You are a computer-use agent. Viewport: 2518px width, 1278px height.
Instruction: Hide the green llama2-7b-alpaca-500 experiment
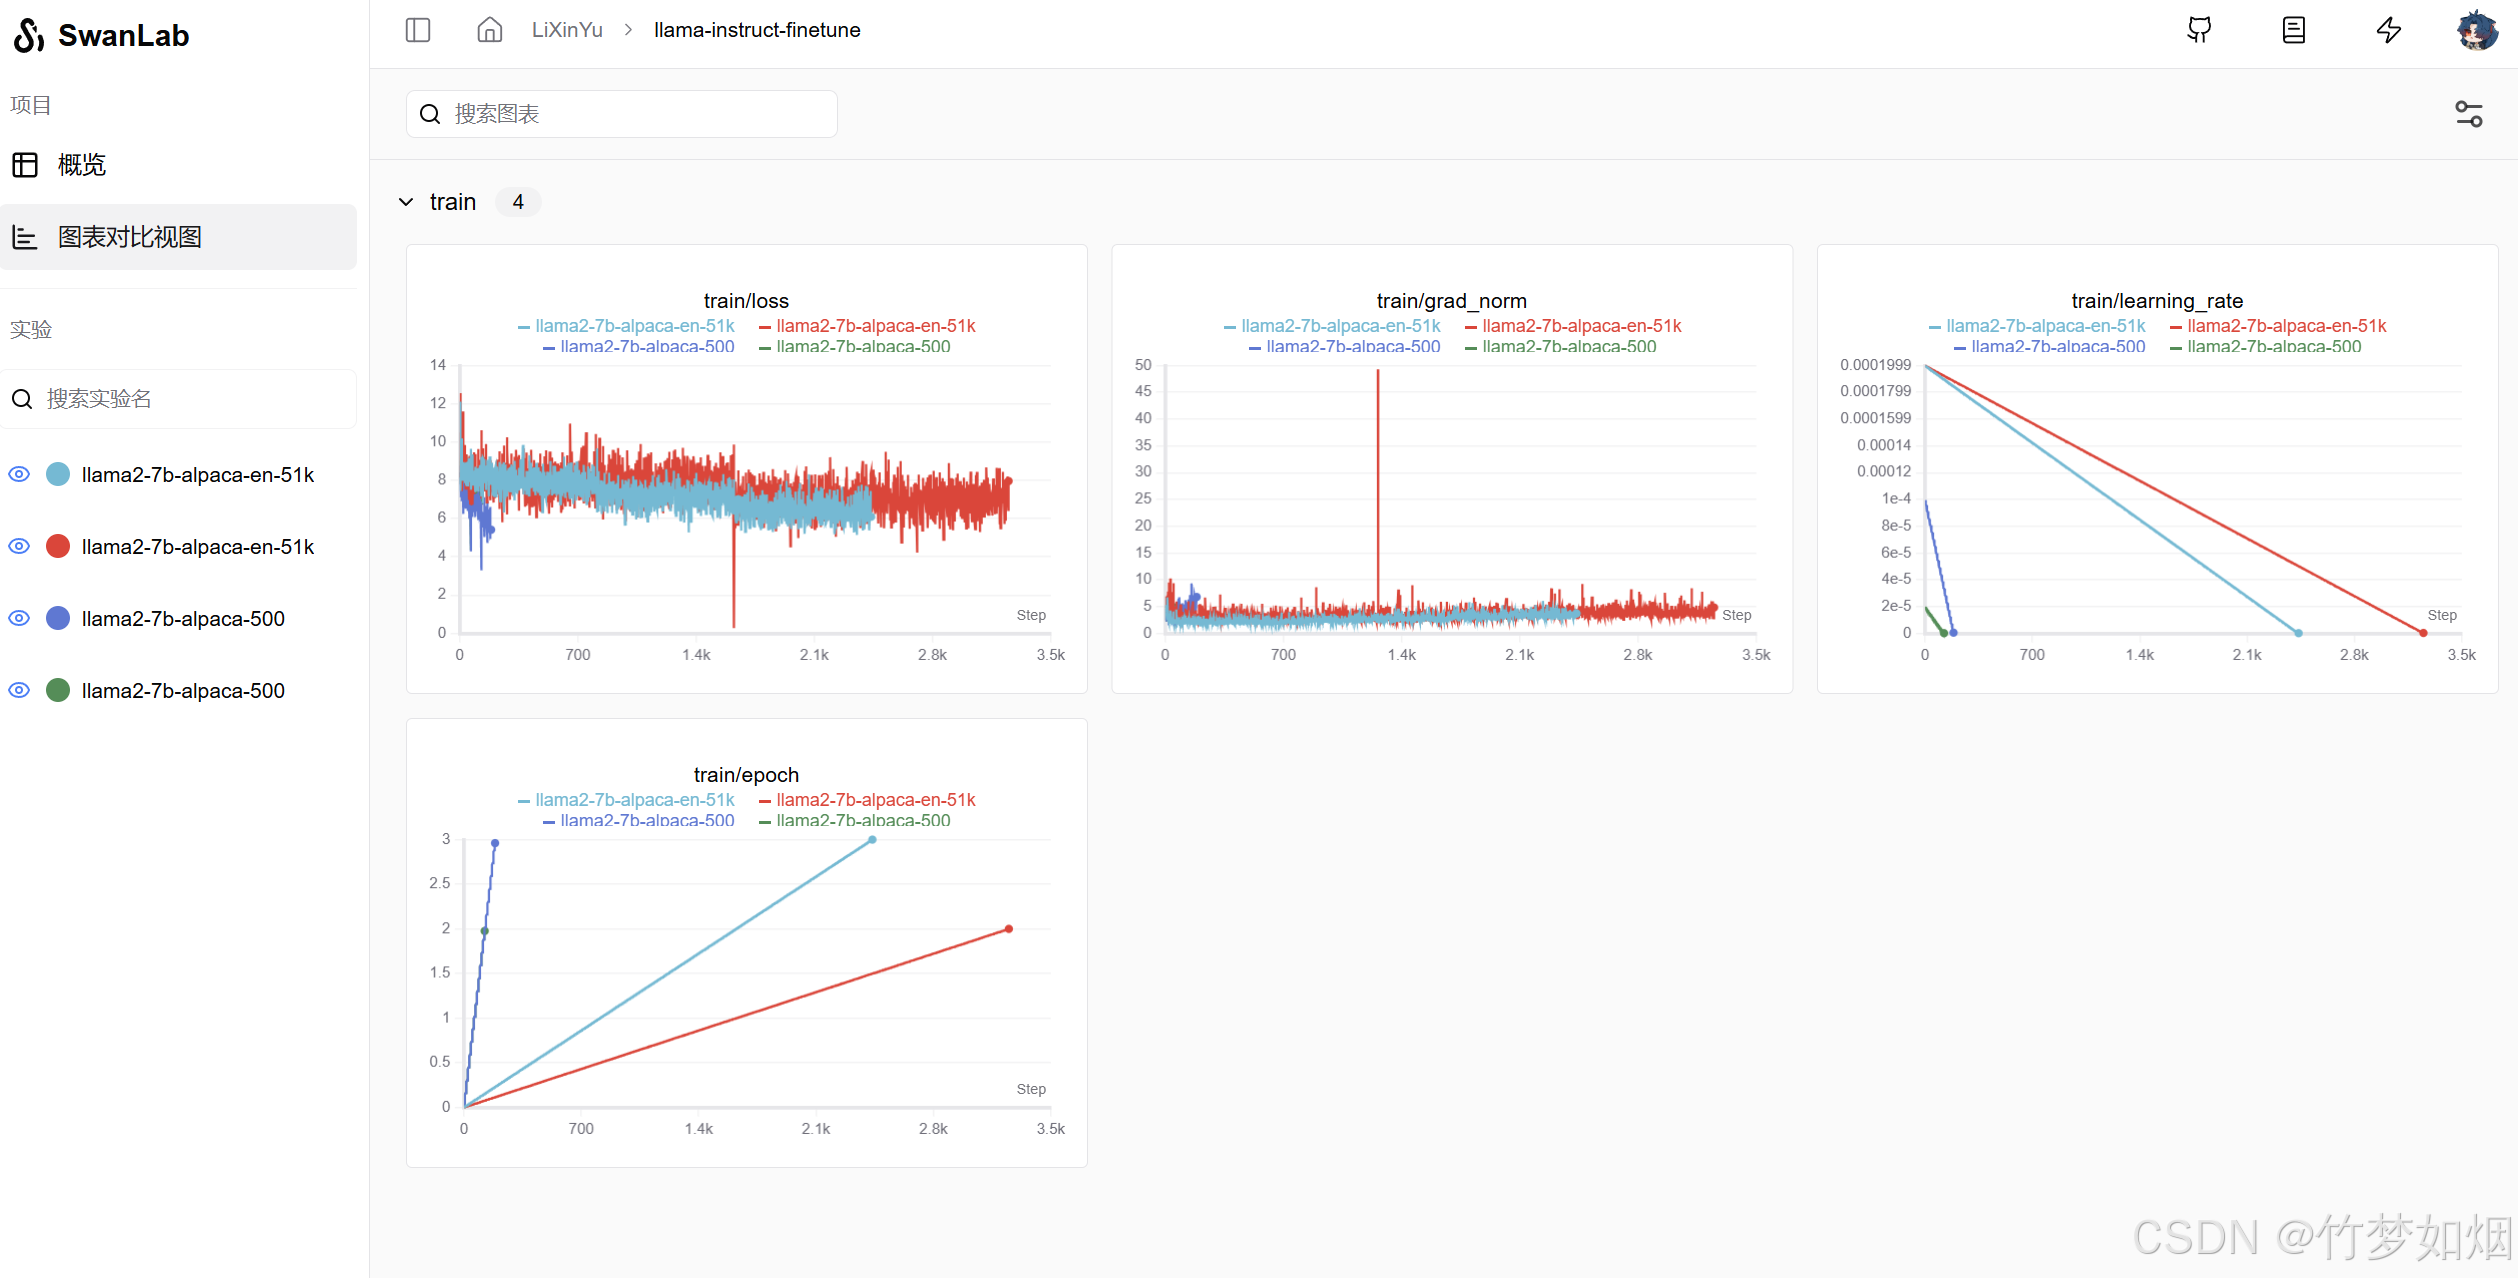tap(19, 690)
